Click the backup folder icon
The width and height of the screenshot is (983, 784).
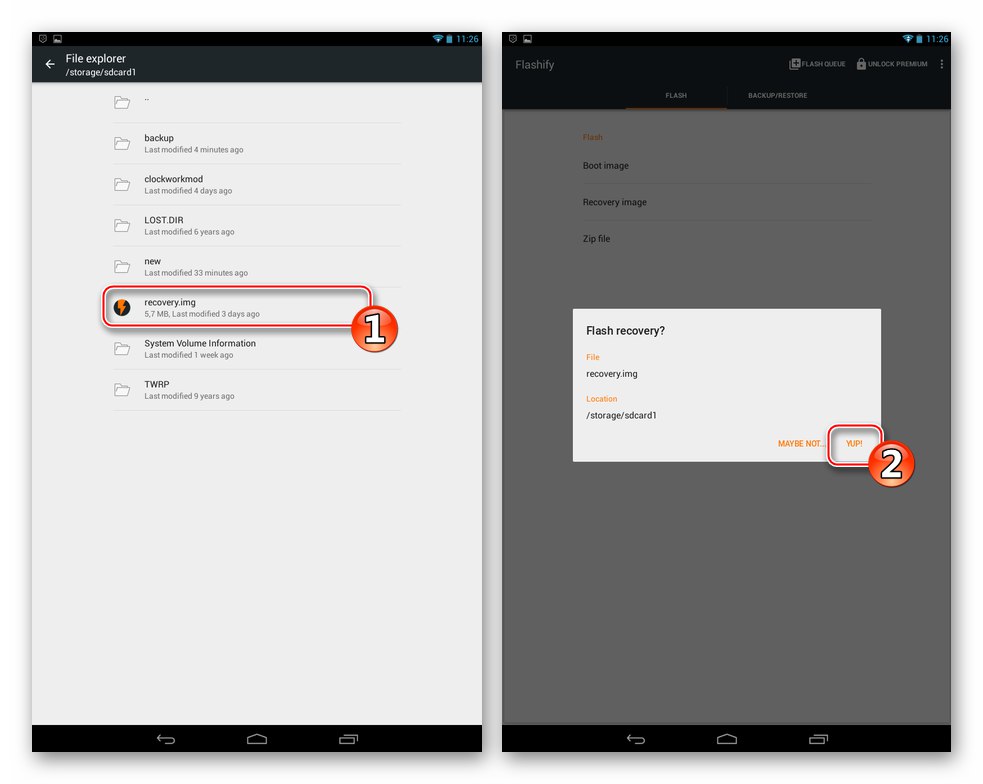(122, 144)
